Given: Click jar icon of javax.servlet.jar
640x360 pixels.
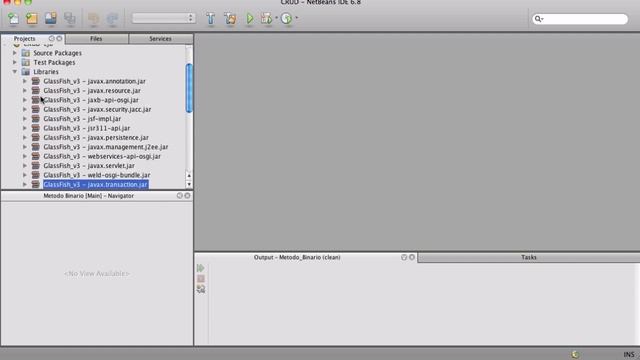Looking at the screenshot, I should [36, 165].
